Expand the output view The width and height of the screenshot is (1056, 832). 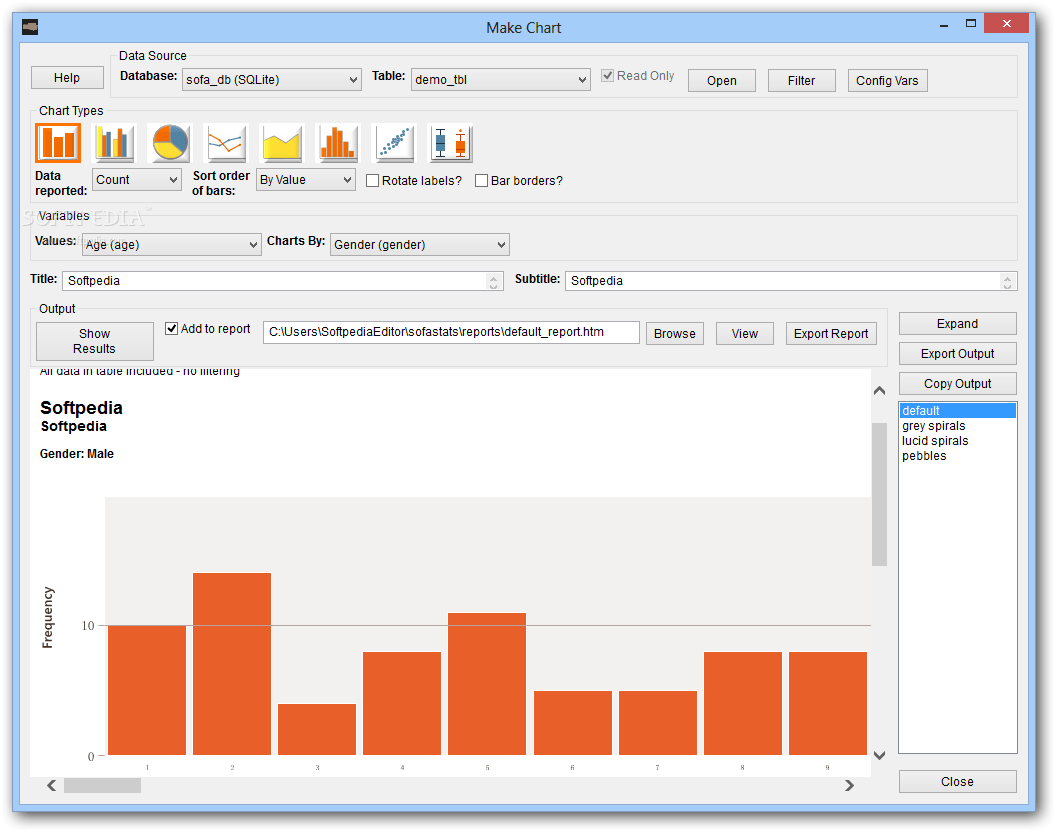point(957,323)
